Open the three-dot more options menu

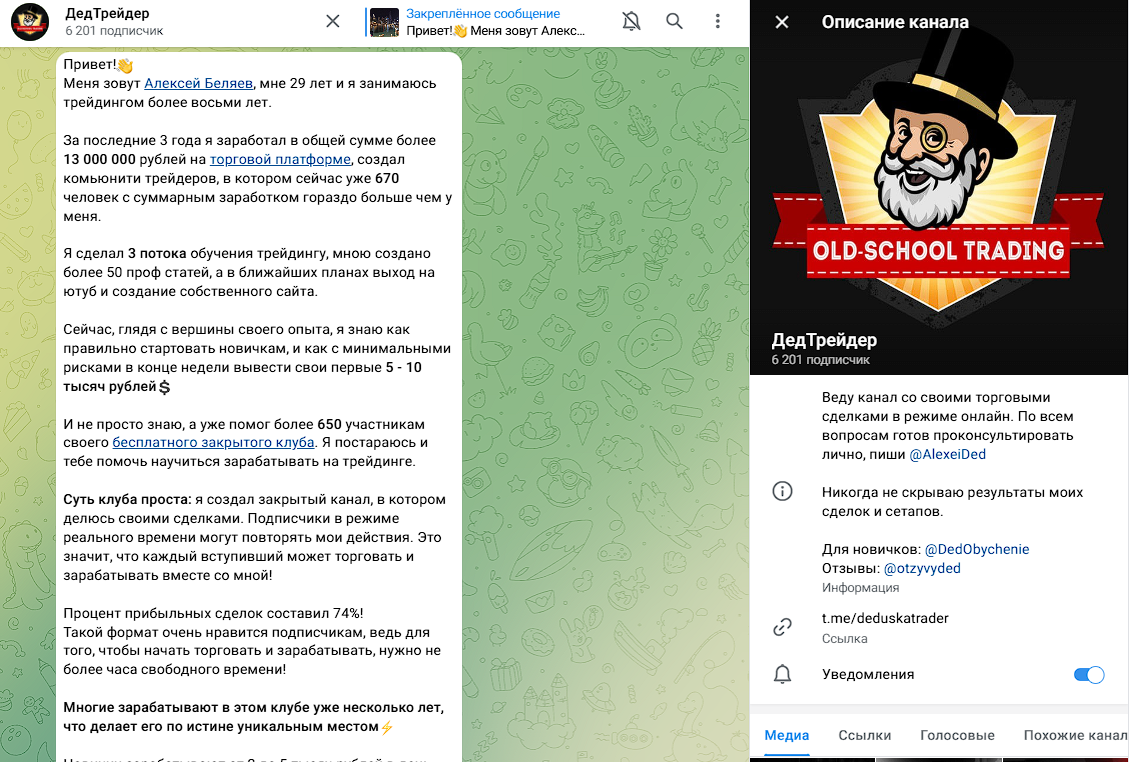(x=718, y=21)
